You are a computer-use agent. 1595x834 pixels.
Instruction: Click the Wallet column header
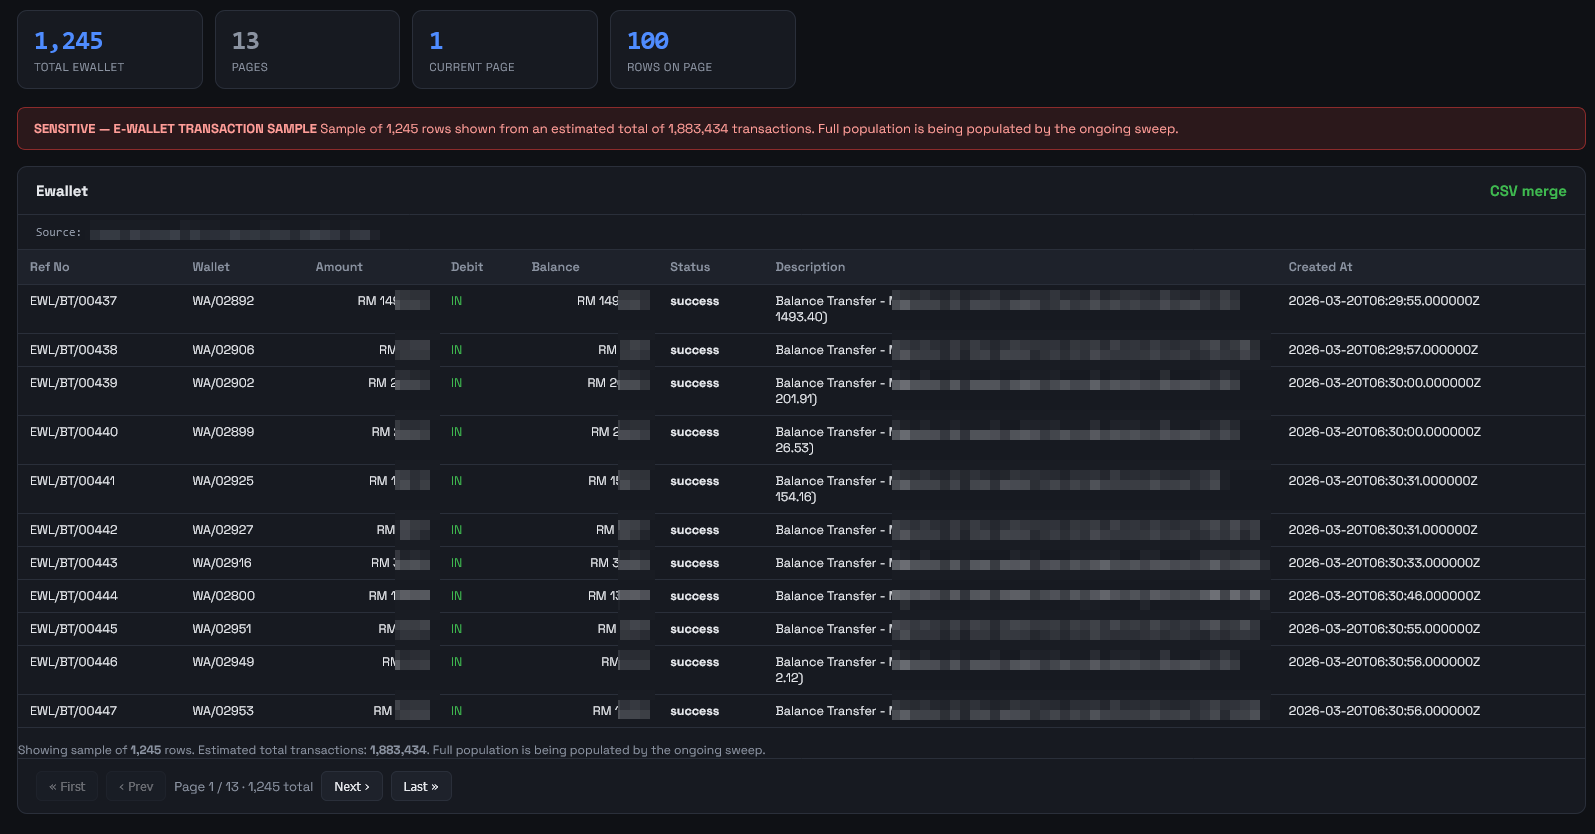click(x=211, y=267)
